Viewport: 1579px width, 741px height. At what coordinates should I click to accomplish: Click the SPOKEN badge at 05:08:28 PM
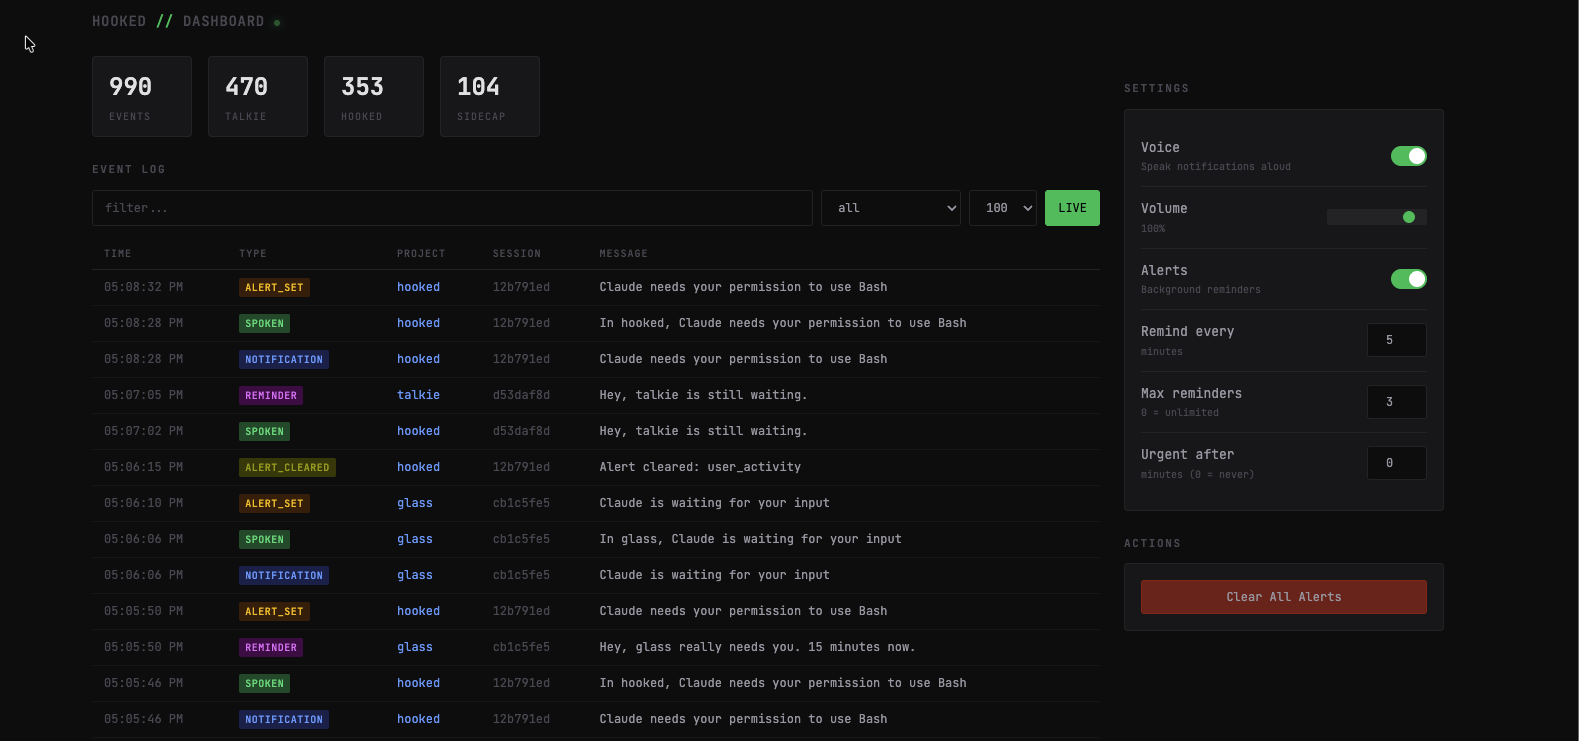click(265, 323)
